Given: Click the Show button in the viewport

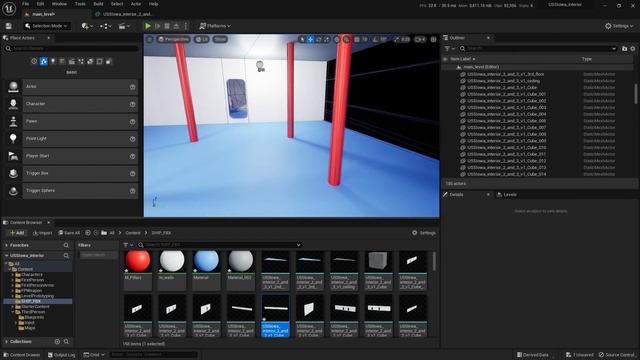Looking at the screenshot, I should (220, 40).
